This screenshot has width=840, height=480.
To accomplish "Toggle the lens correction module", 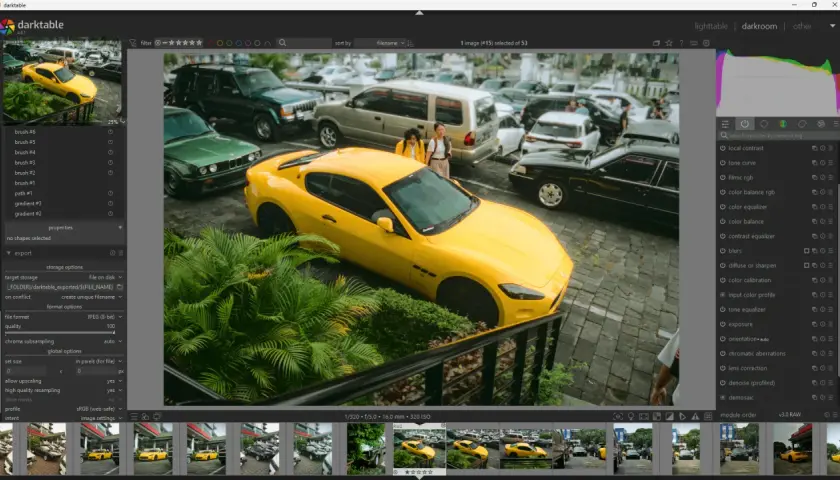I will (x=722, y=369).
